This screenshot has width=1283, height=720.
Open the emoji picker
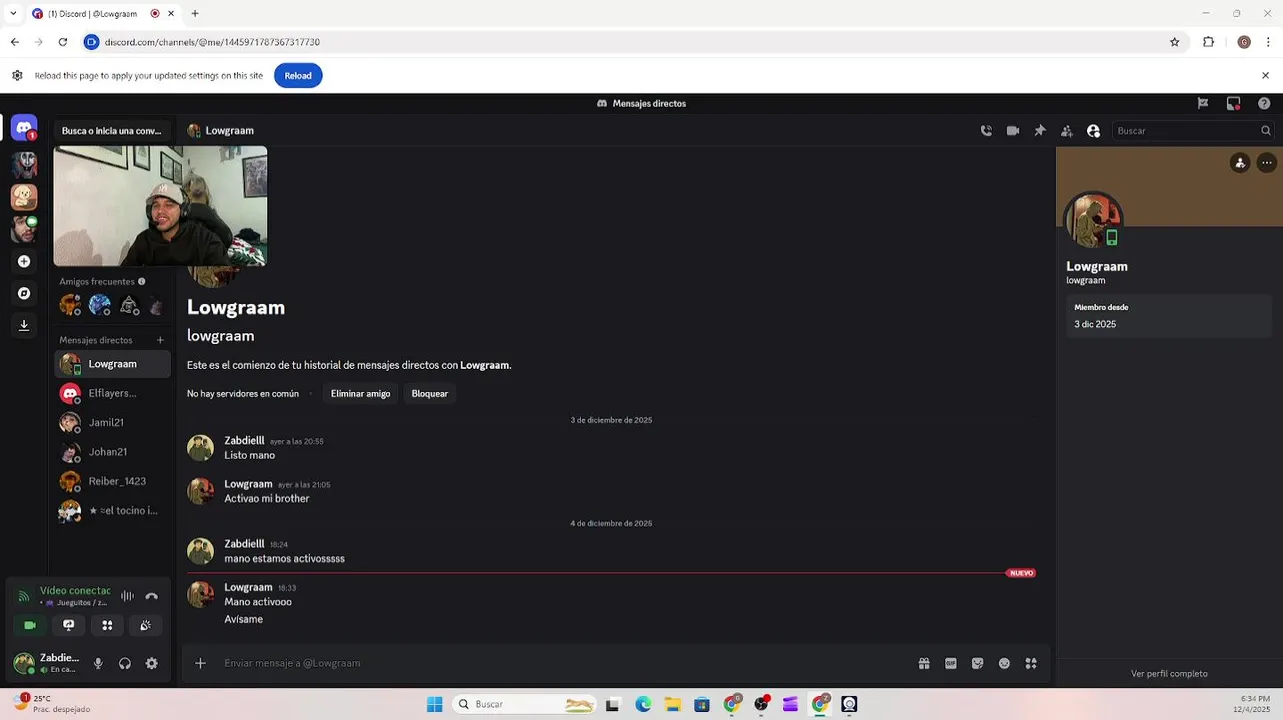[1005, 663]
